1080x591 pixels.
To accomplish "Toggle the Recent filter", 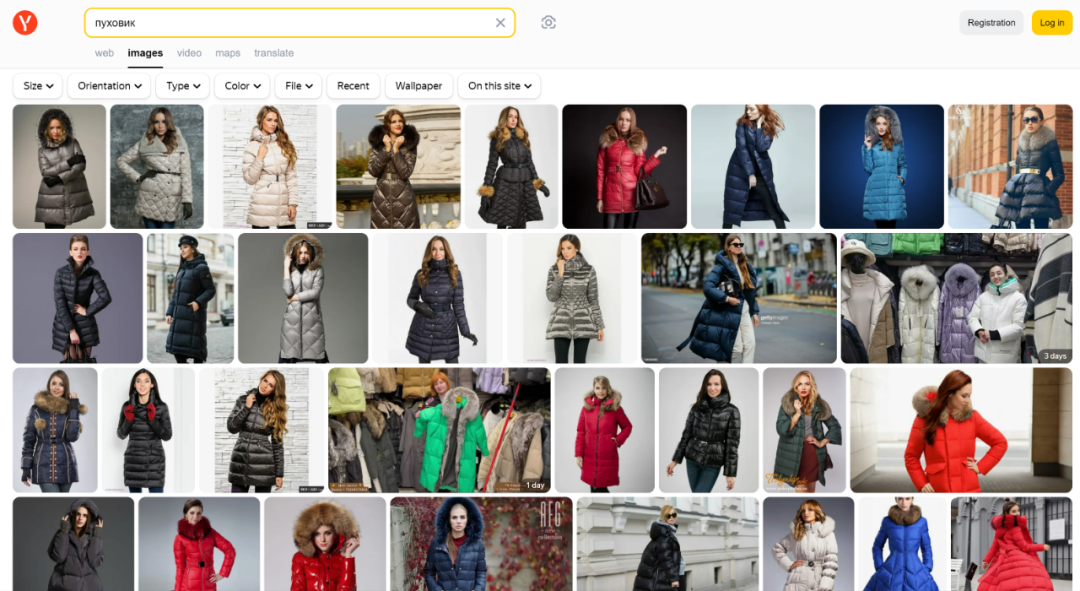I will point(353,86).
